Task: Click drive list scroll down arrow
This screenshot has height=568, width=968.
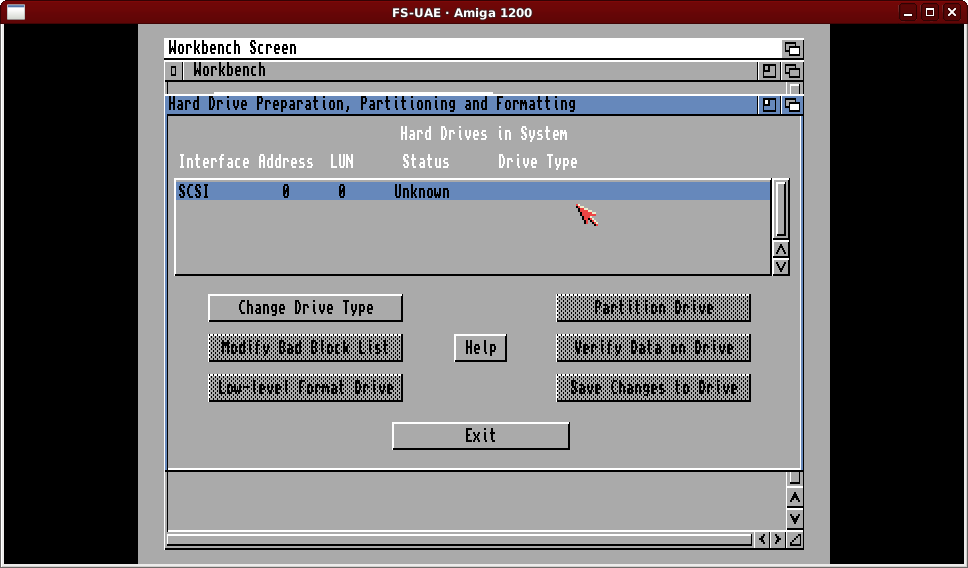Action: click(x=780, y=267)
